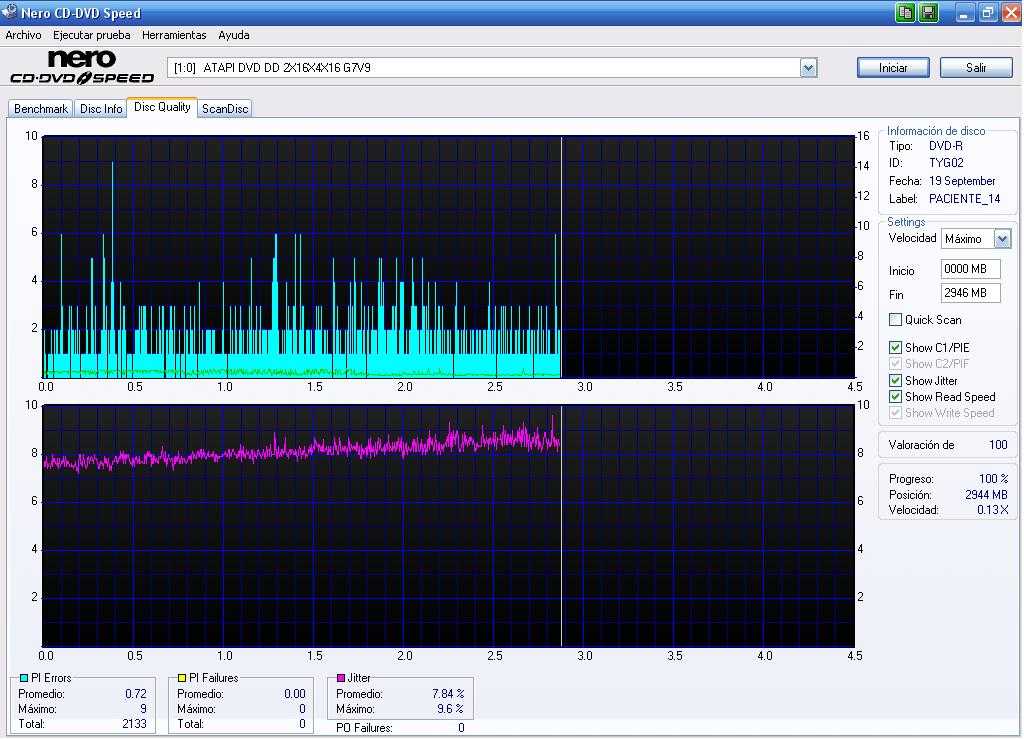Click the magenta Jitter color swatch
The width and height of the screenshot is (1024, 739).
click(x=341, y=678)
